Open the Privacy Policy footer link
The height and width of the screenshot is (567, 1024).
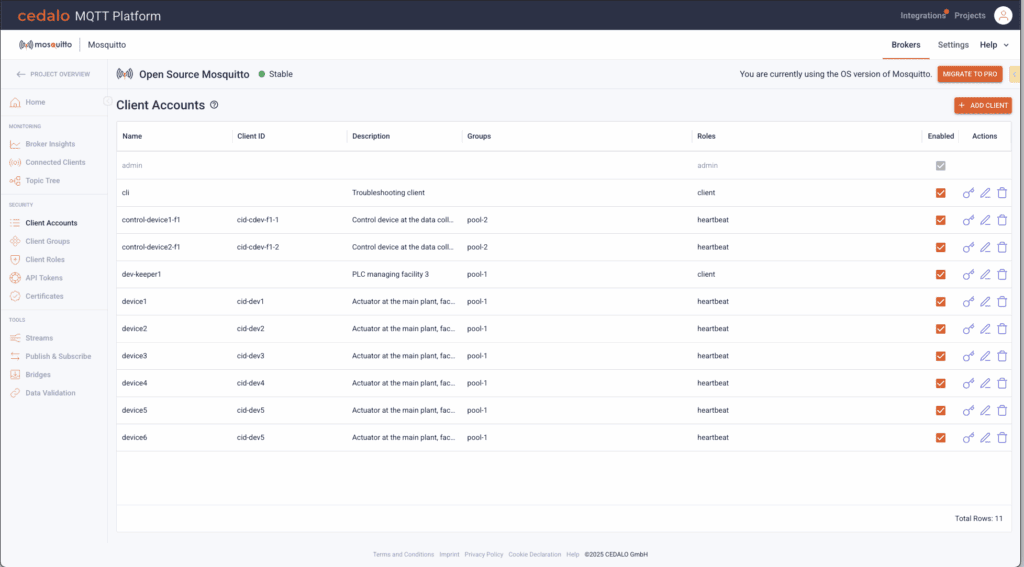[x=483, y=554]
